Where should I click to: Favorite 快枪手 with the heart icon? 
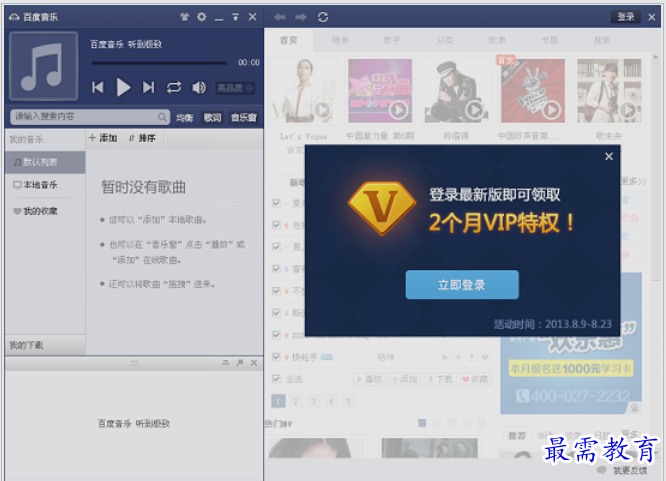click(485, 357)
